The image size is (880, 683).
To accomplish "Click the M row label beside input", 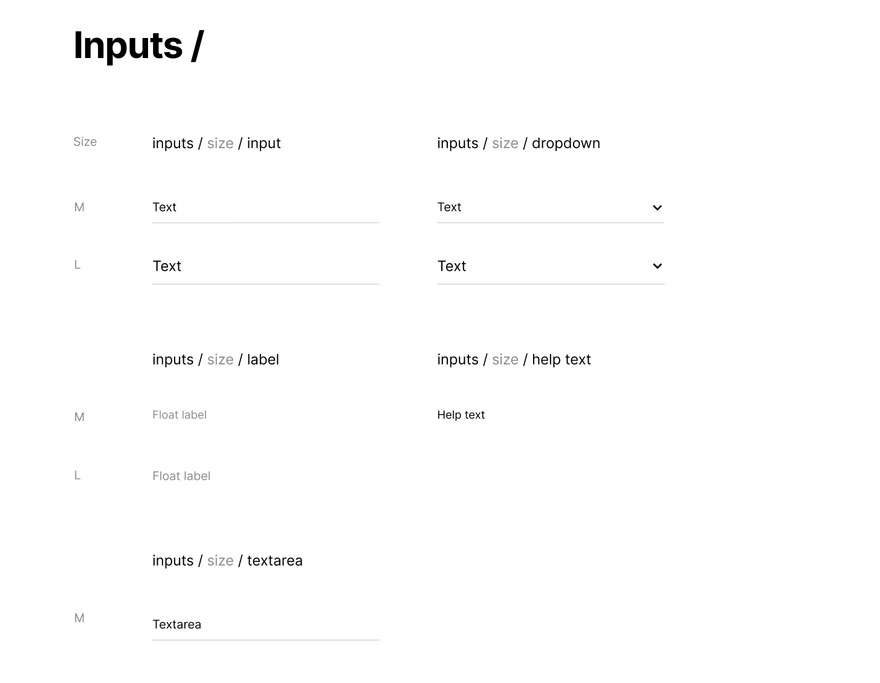I will tap(79, 208).
